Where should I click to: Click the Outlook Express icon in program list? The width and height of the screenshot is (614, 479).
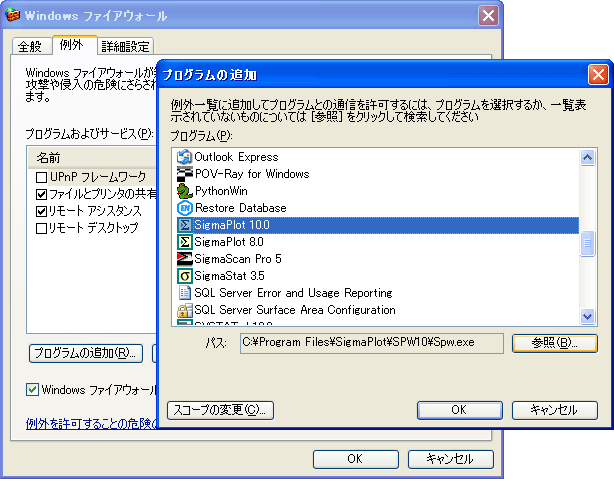click(x=184, y=157)
